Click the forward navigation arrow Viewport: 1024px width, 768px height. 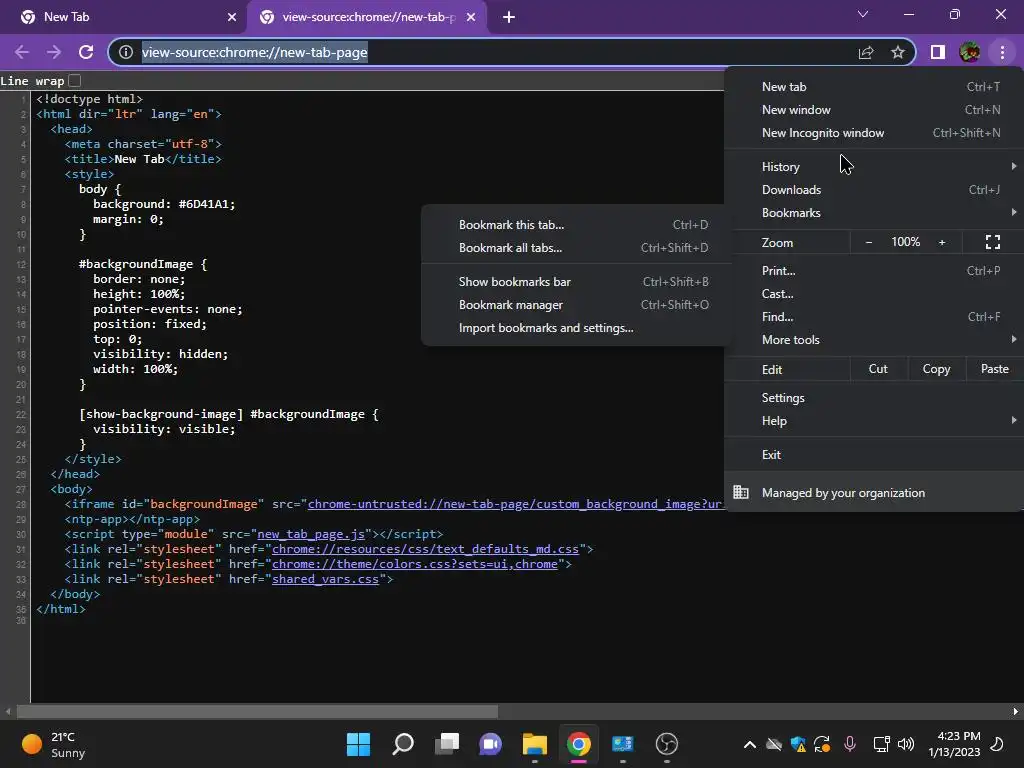click(x=54, y=52)
